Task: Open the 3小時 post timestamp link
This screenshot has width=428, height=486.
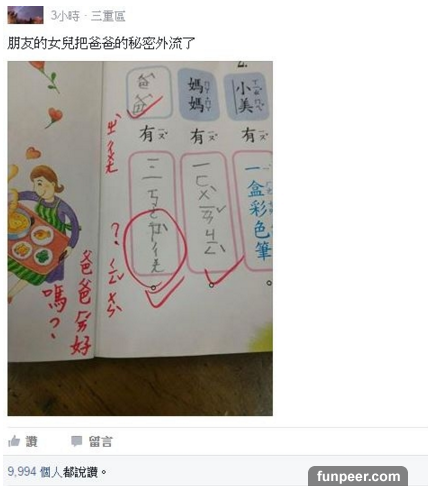Action: coord(65,16)
